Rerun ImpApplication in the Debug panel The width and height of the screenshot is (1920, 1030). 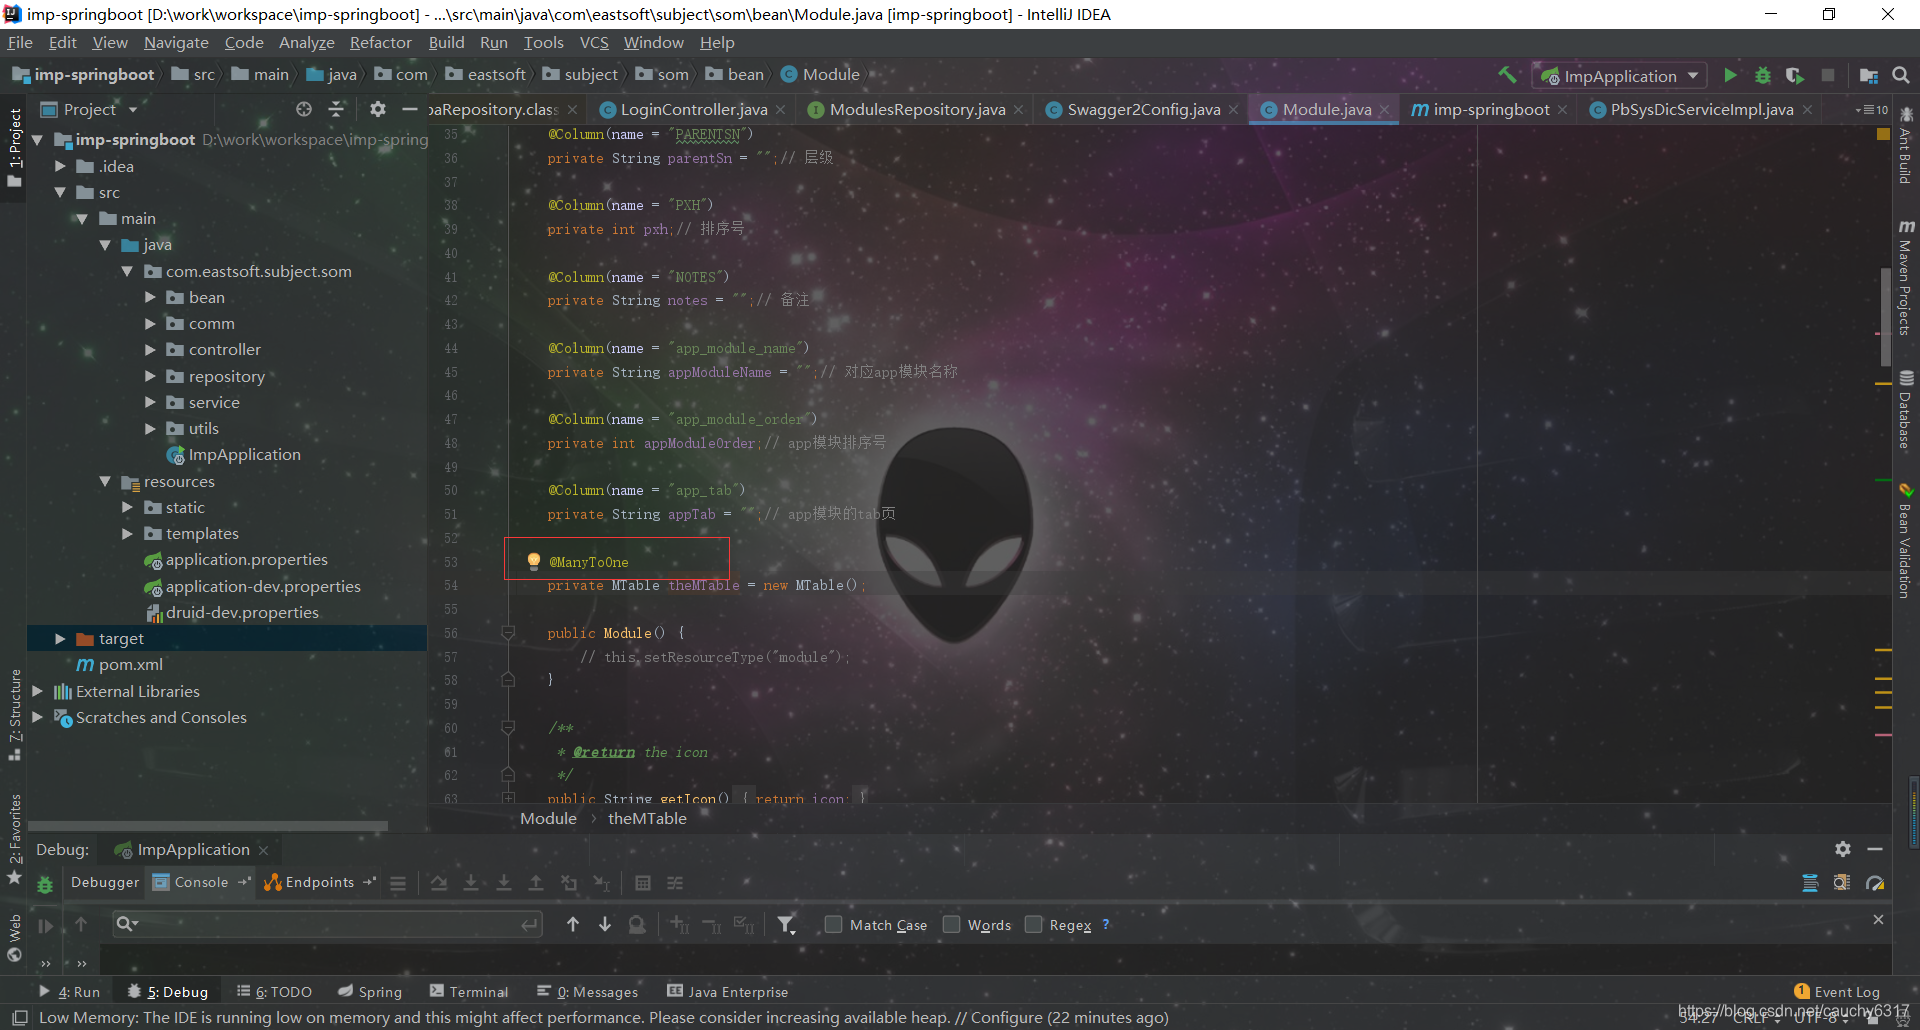click(x=45, y=884)
